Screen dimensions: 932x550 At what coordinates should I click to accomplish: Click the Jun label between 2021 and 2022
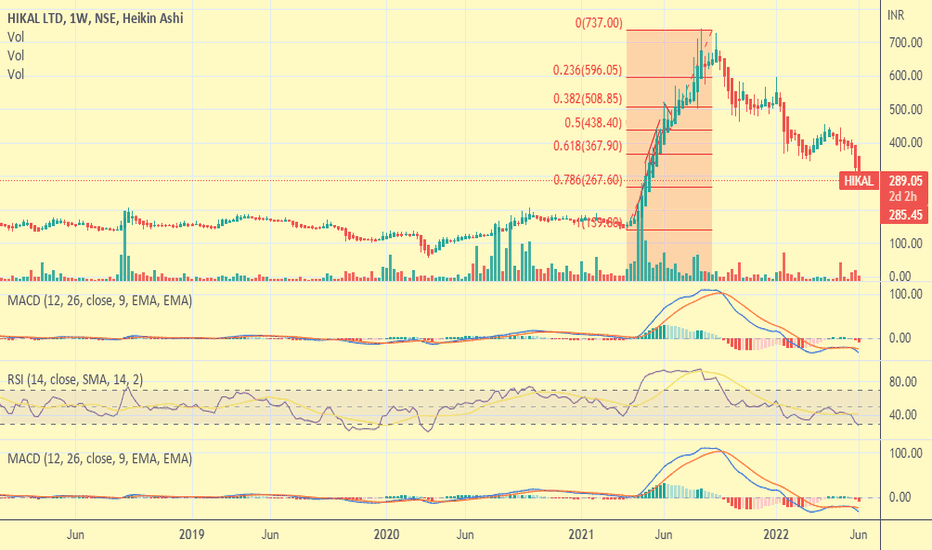[663, 535]
